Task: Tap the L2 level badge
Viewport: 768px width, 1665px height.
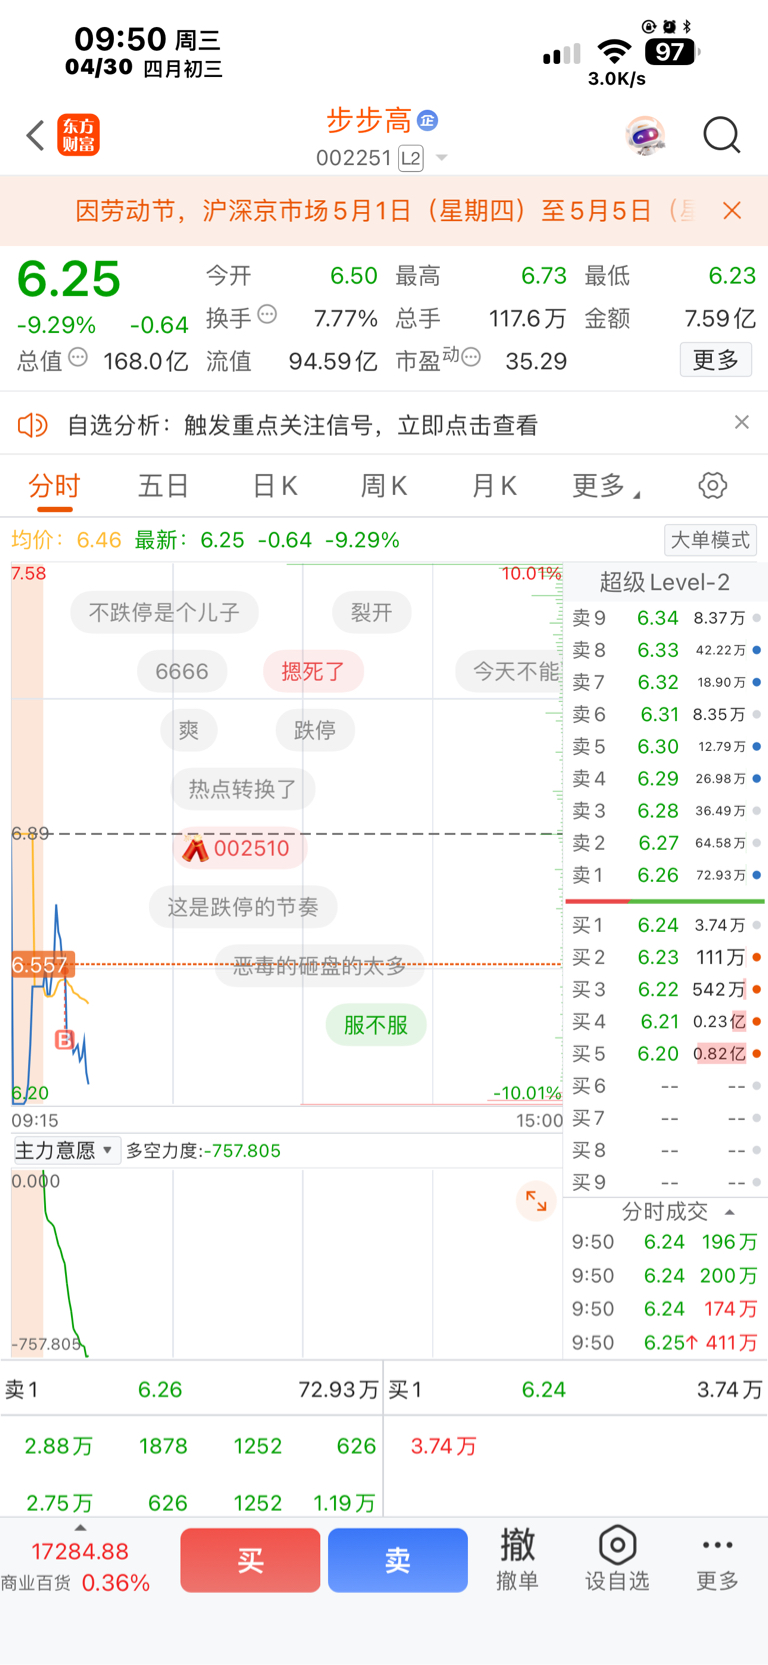Action: click(411, 158)
